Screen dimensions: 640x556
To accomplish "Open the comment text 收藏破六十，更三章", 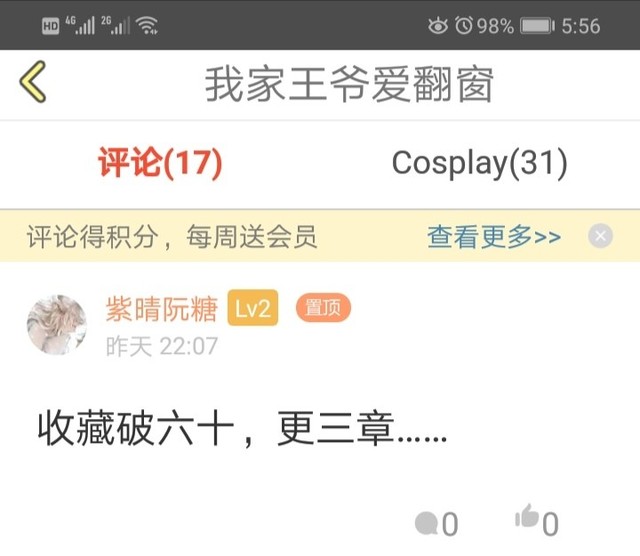I will (x=242, y=429).
